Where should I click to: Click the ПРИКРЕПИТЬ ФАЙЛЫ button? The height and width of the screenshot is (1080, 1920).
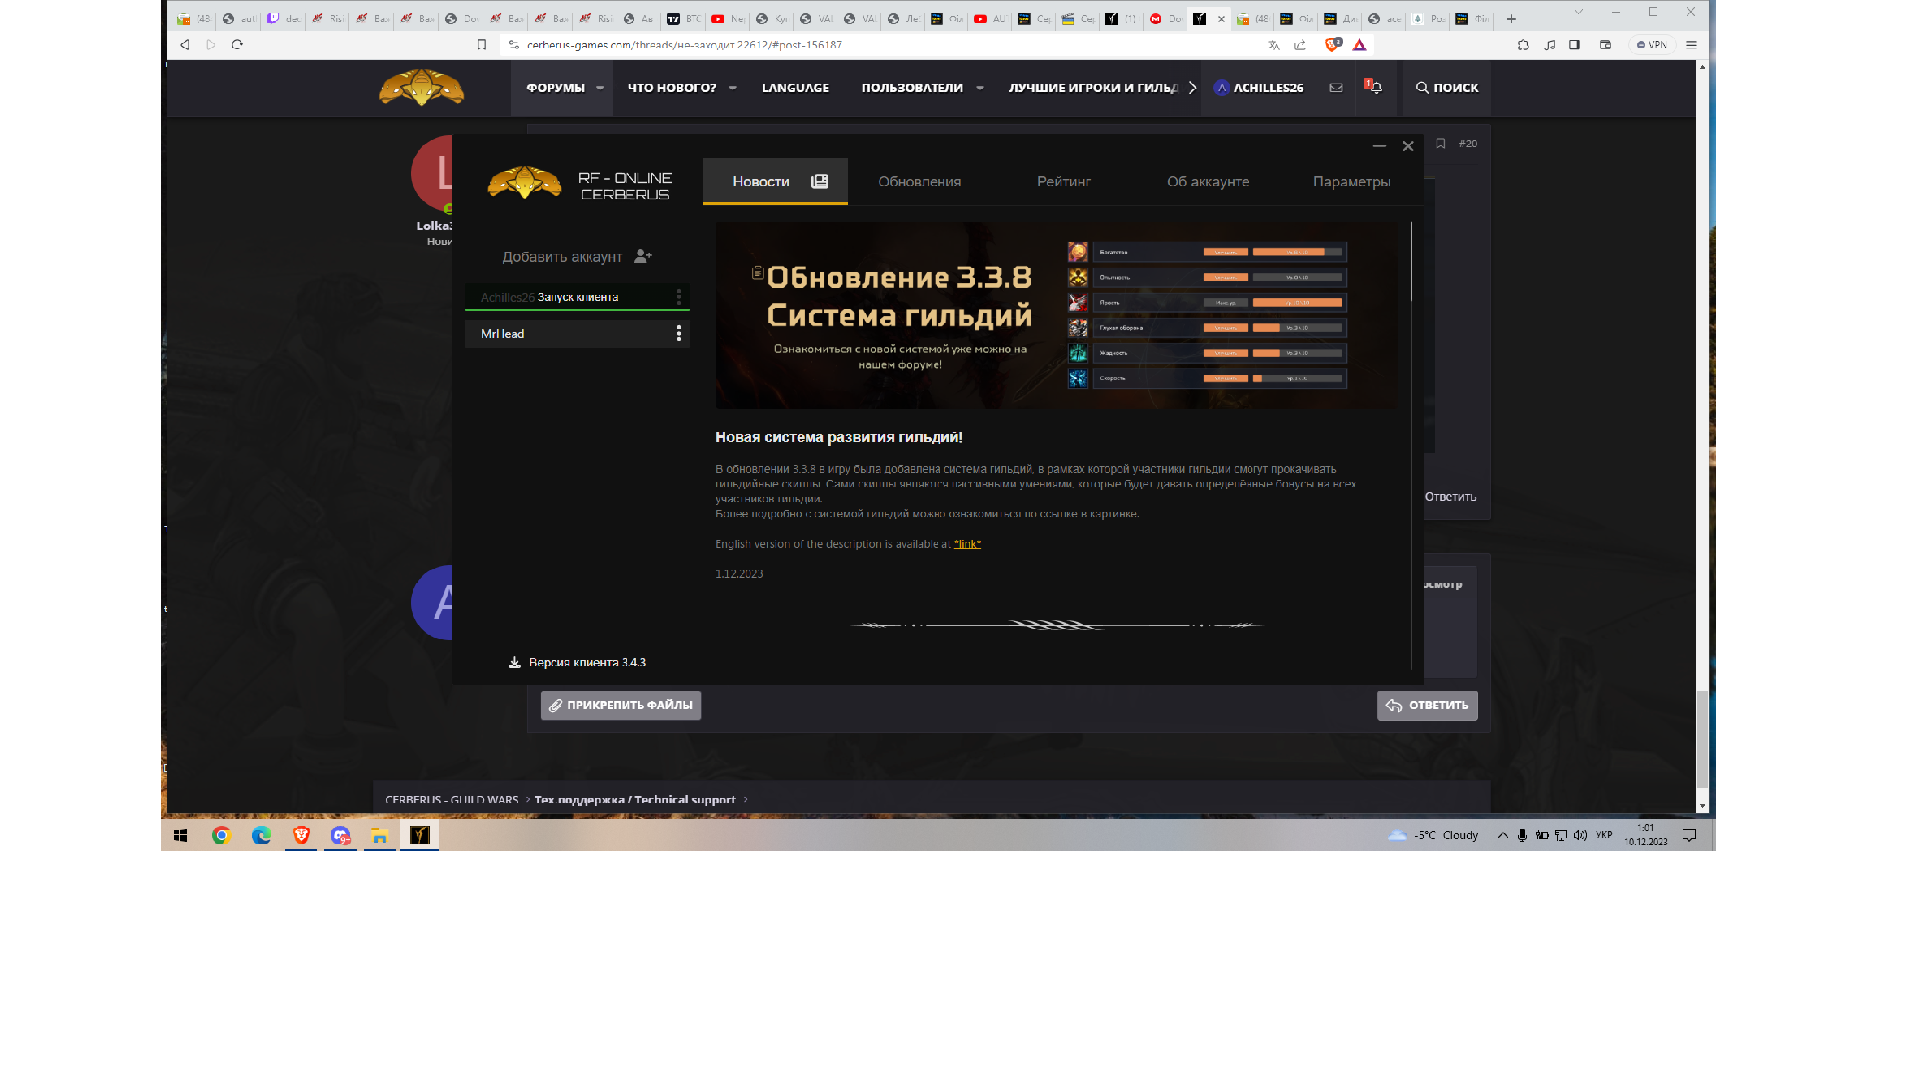coord(621,705)
